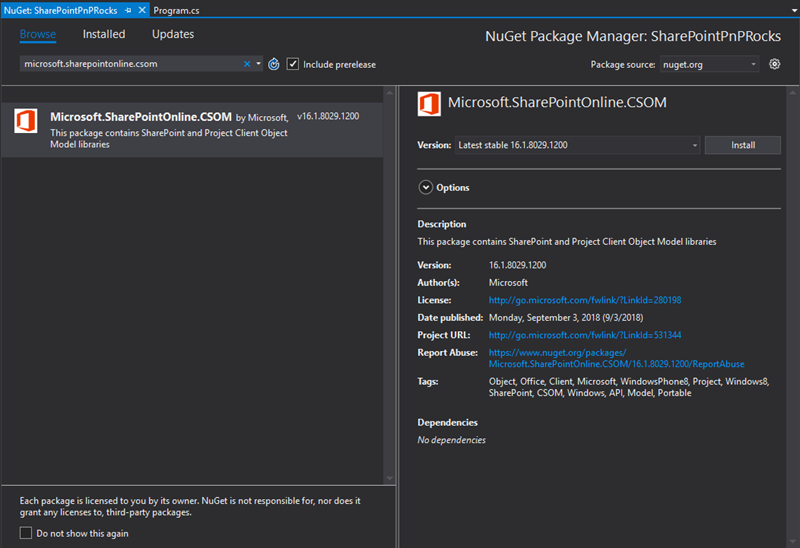Clear the search box with the X icon
The image size is (800, 548).
247,64
